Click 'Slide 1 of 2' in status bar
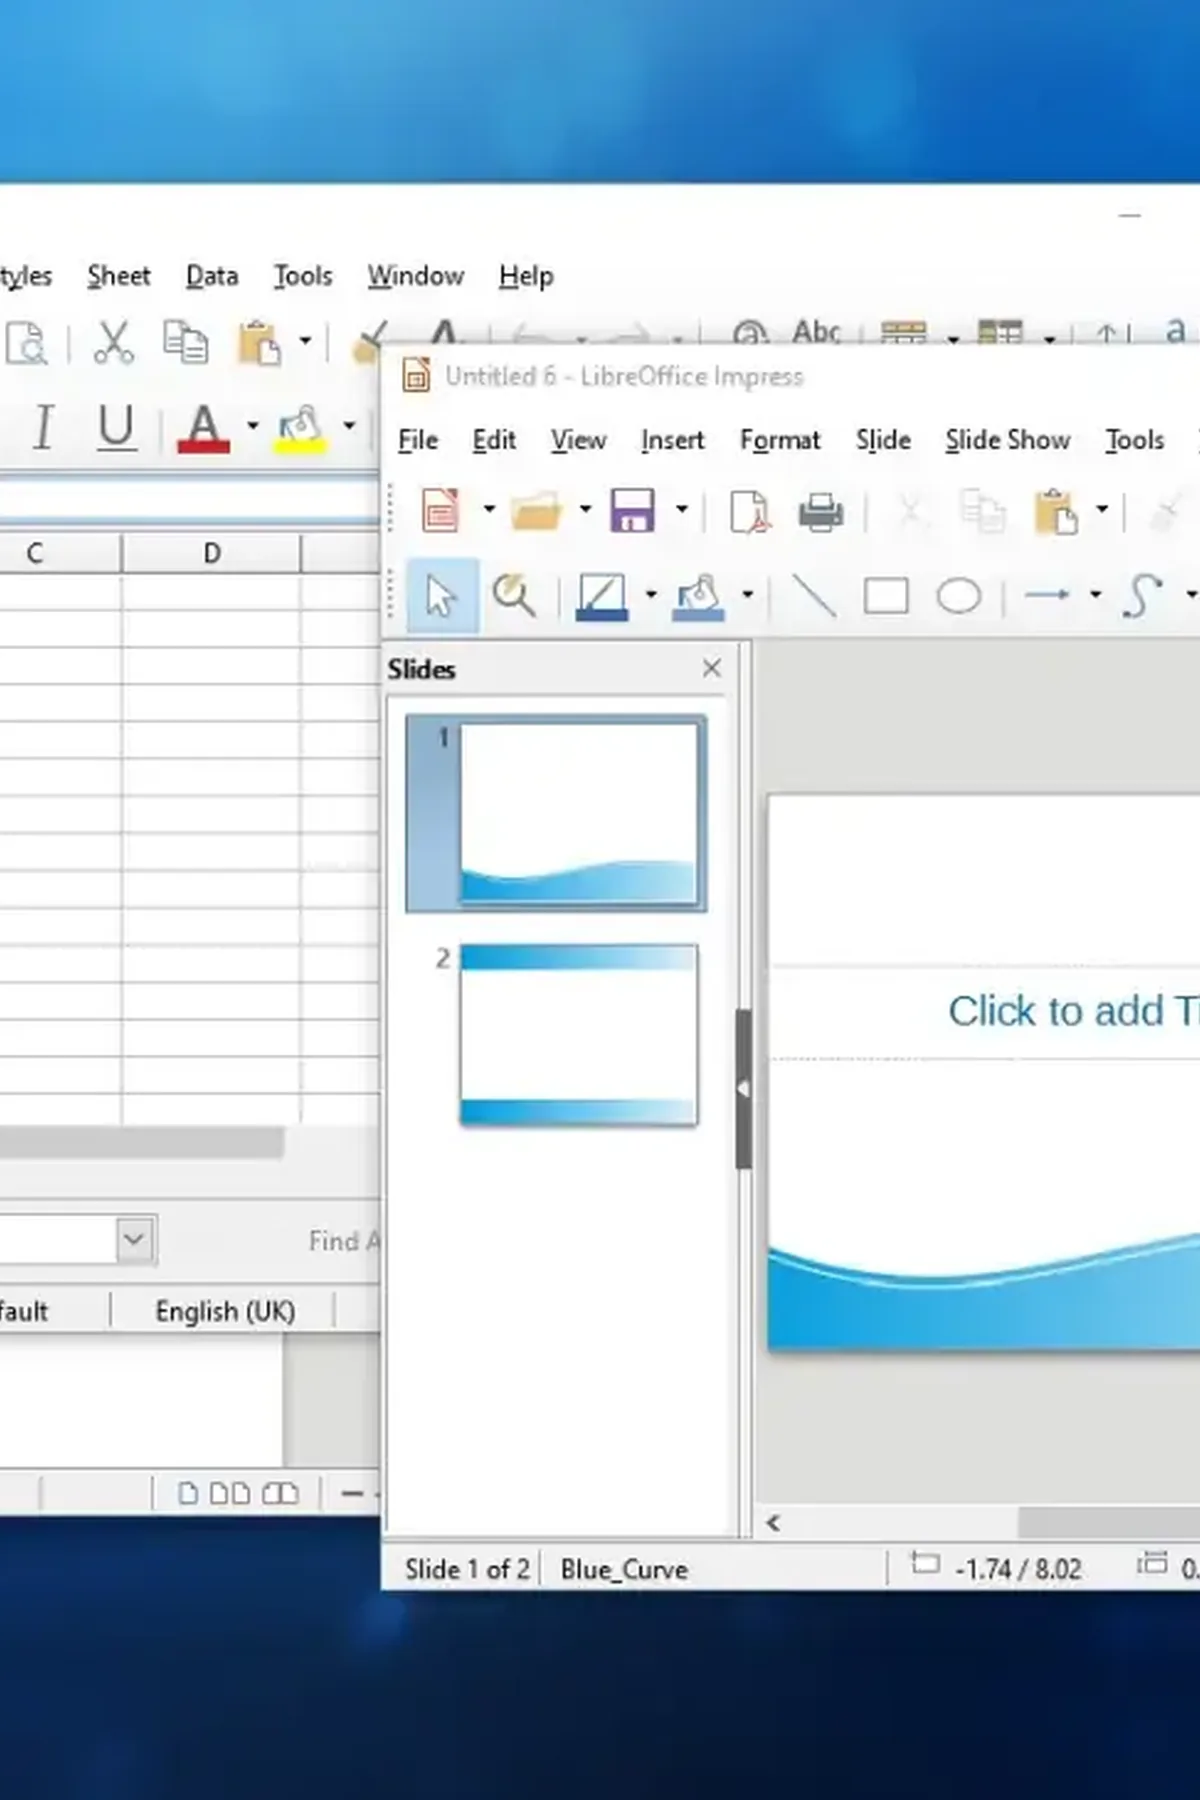 click(x=466, y=1569)
